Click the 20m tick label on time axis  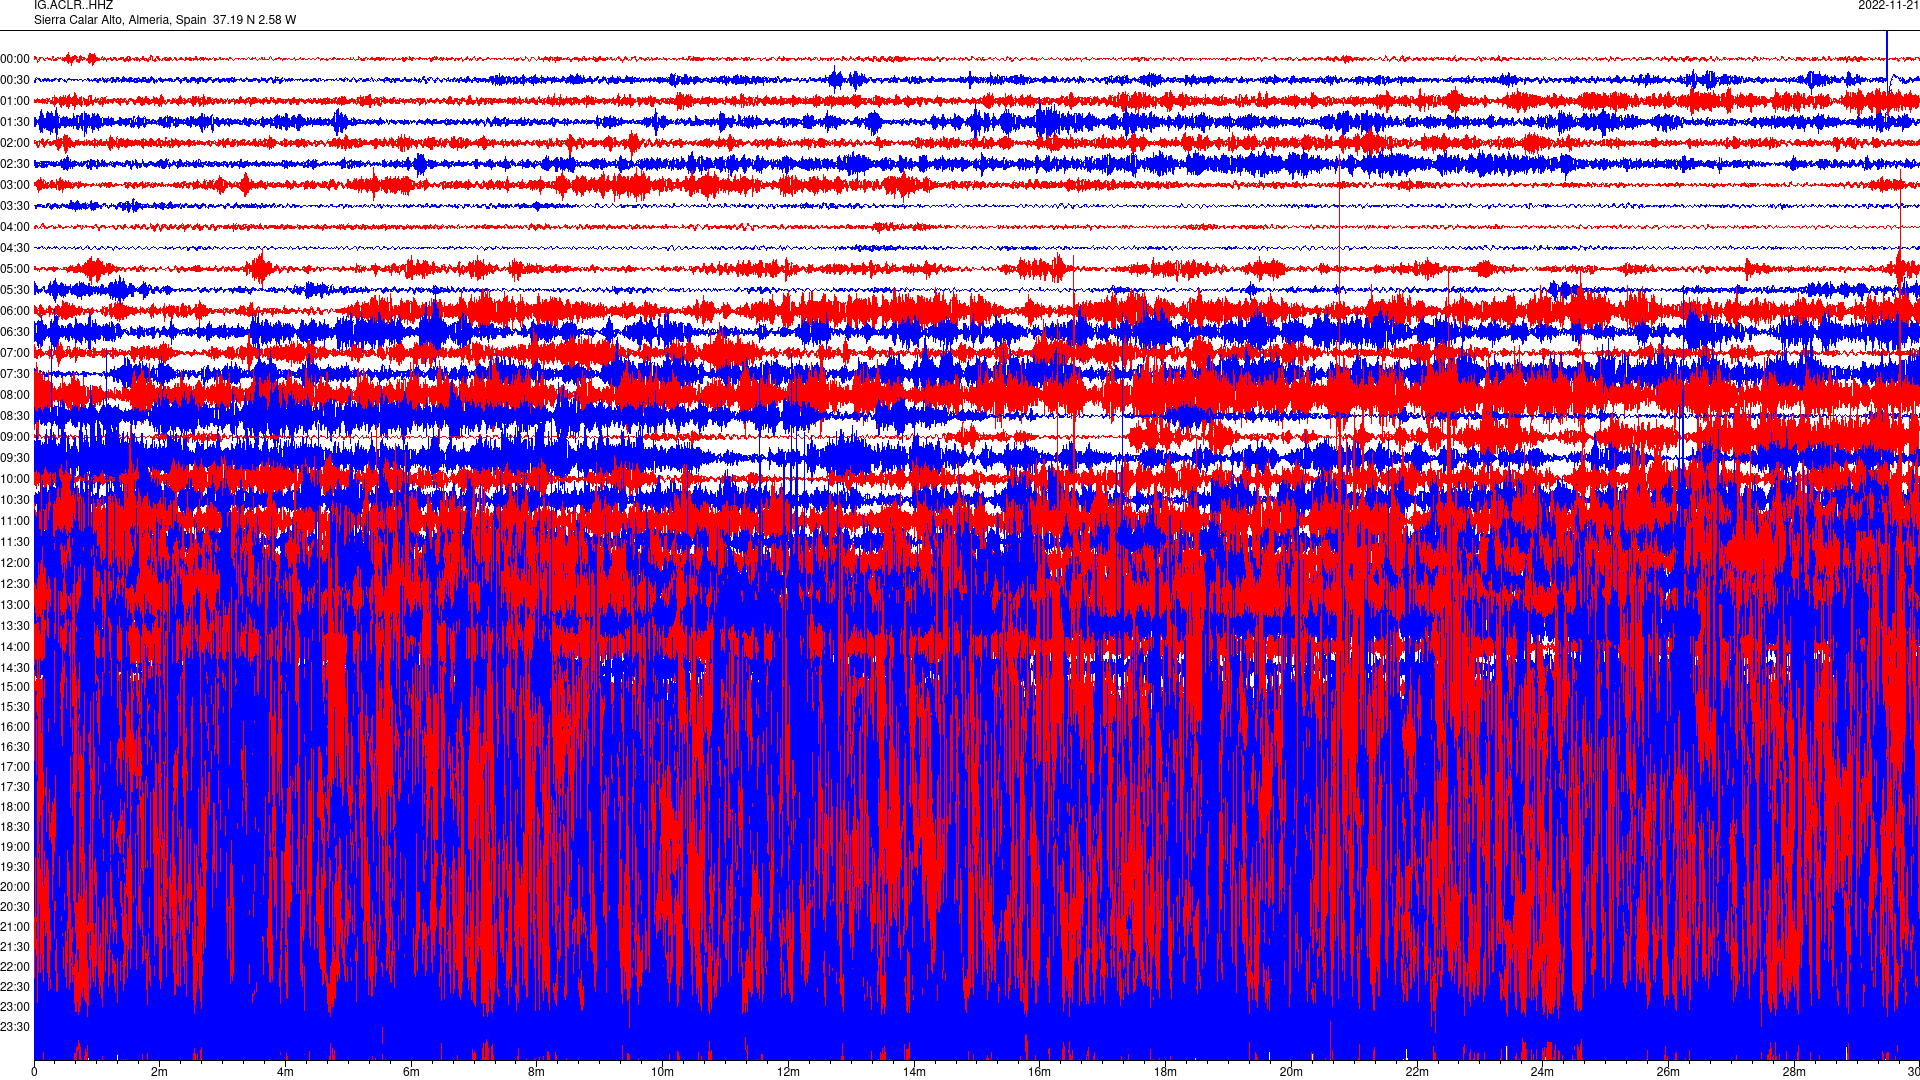click(x=1291, y=1072)
